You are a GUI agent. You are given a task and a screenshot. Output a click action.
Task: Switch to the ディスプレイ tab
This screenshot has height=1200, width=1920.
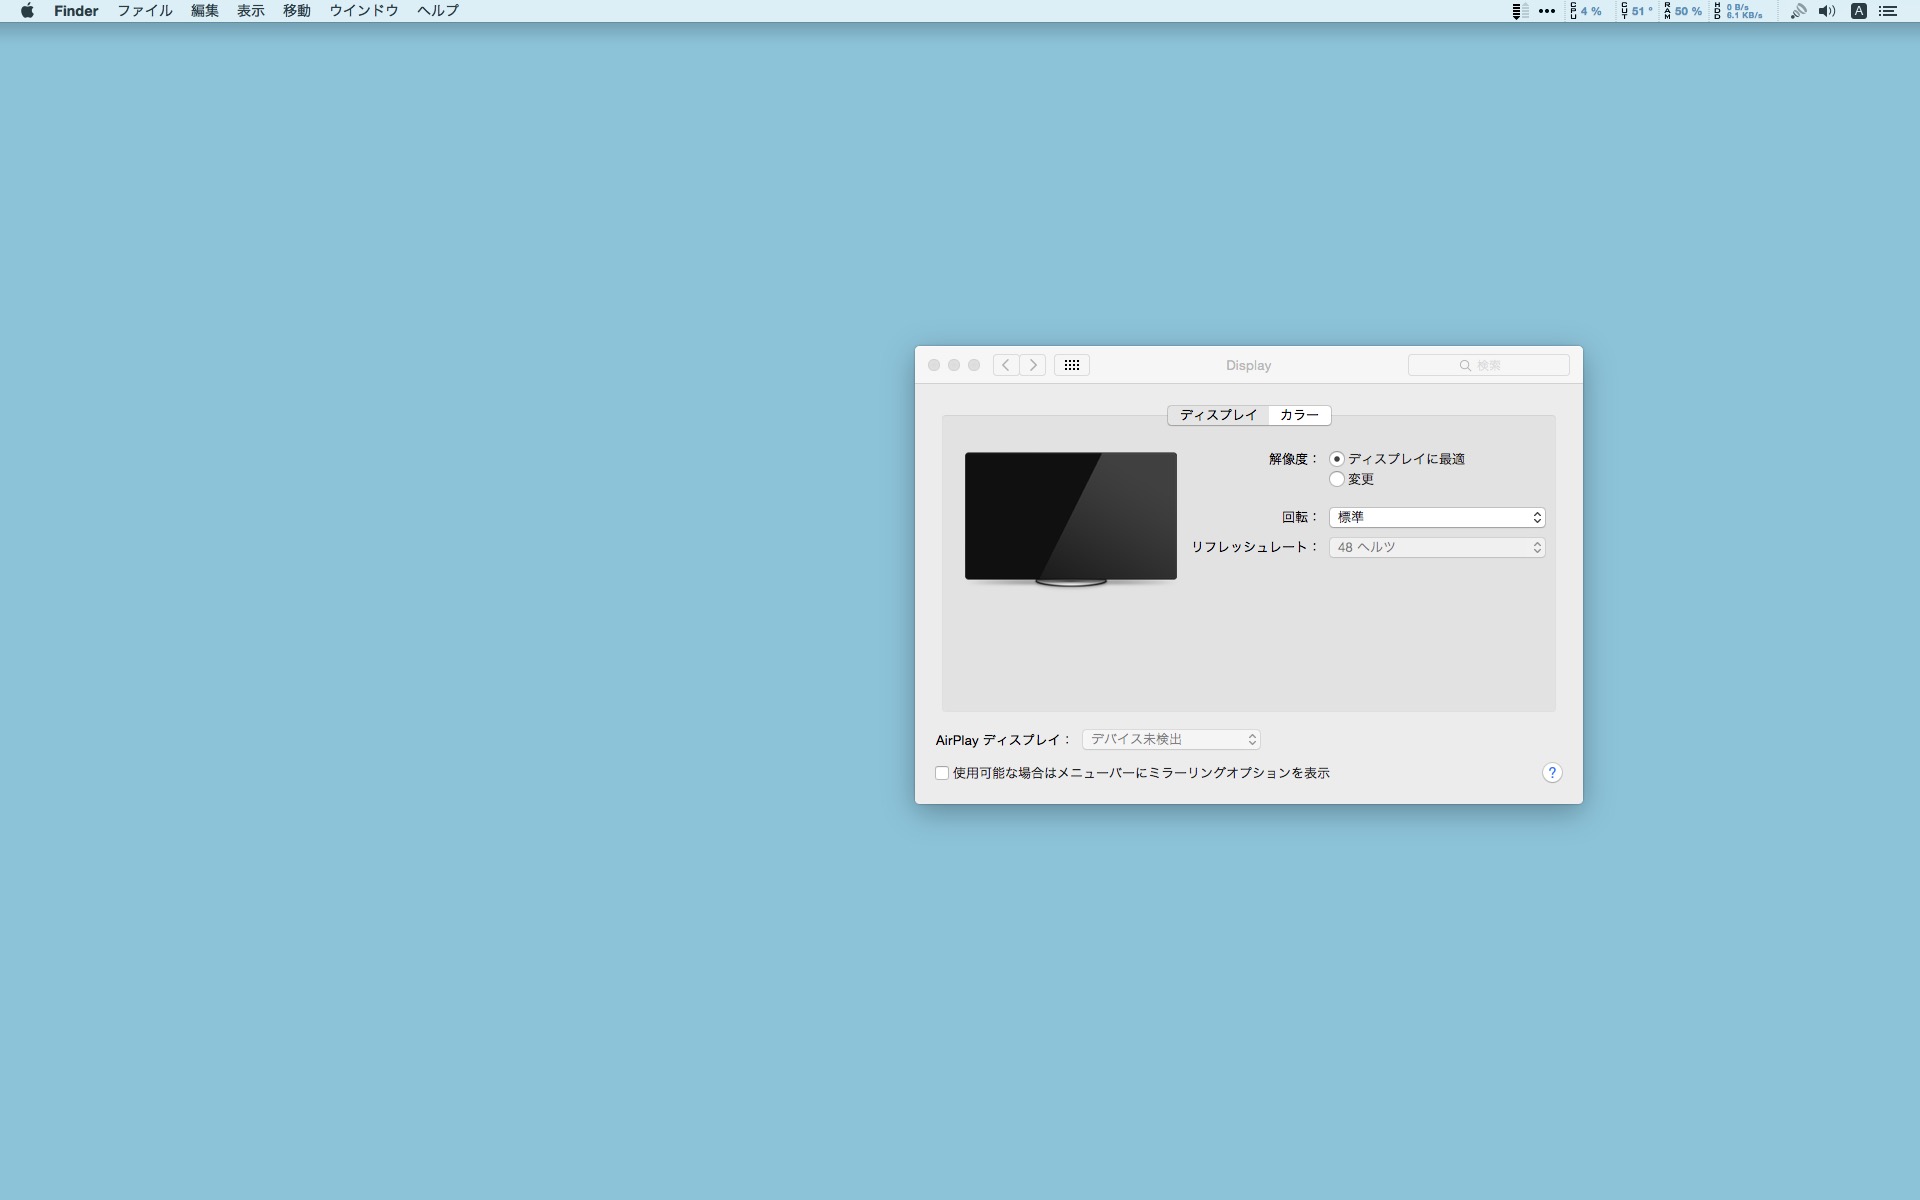pyautogui.click(x=1218, y=415)
